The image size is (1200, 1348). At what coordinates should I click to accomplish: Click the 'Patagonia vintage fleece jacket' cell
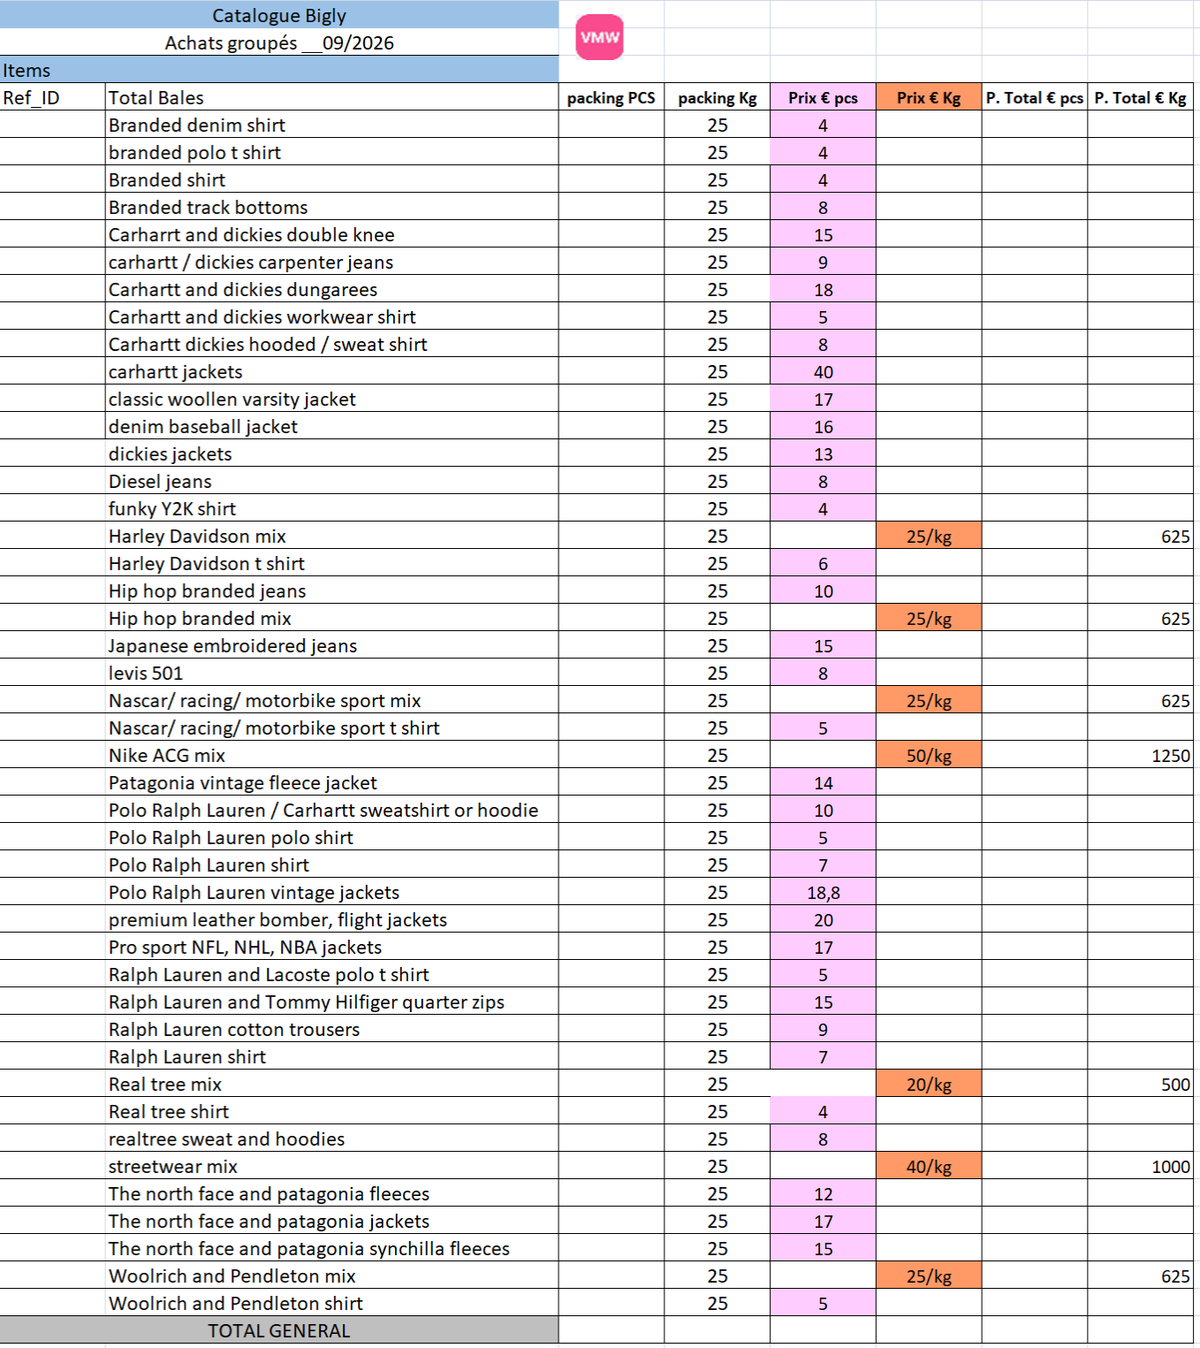[332, 782]
